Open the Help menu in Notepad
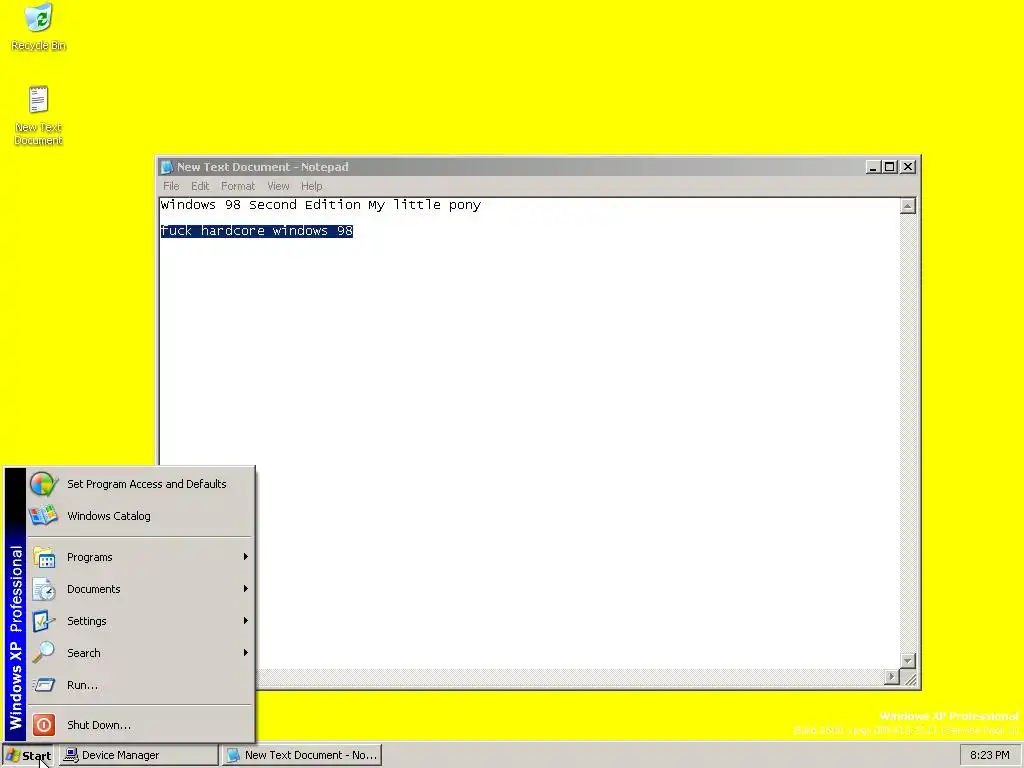 tap(312, 186)
